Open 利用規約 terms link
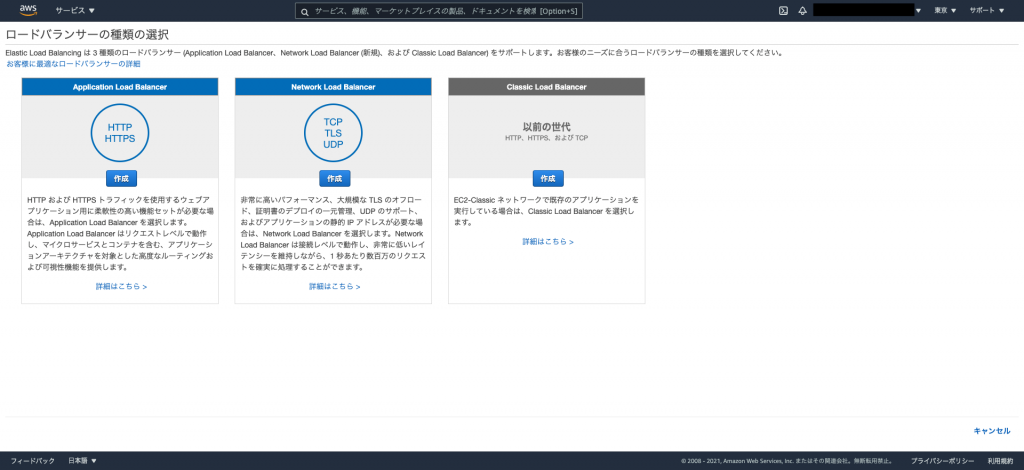Screen dimensions: 1024x470 click(x=1000, y=461)
